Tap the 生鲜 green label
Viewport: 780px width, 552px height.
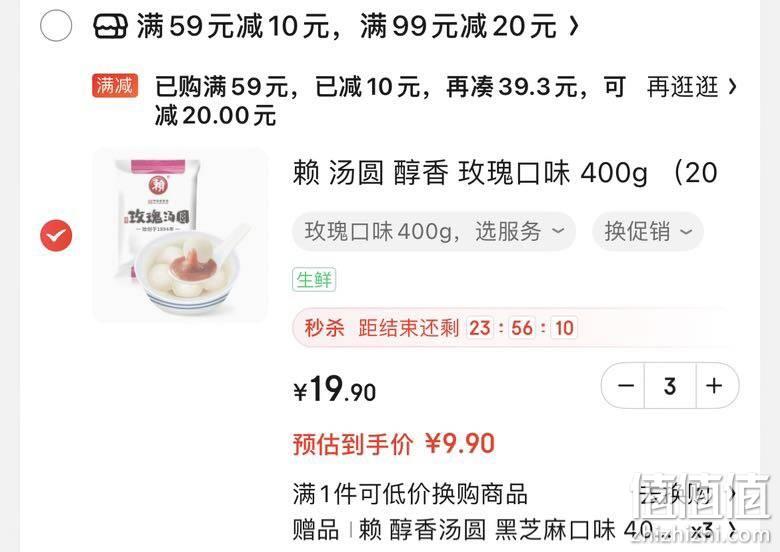tap(314, 279)
